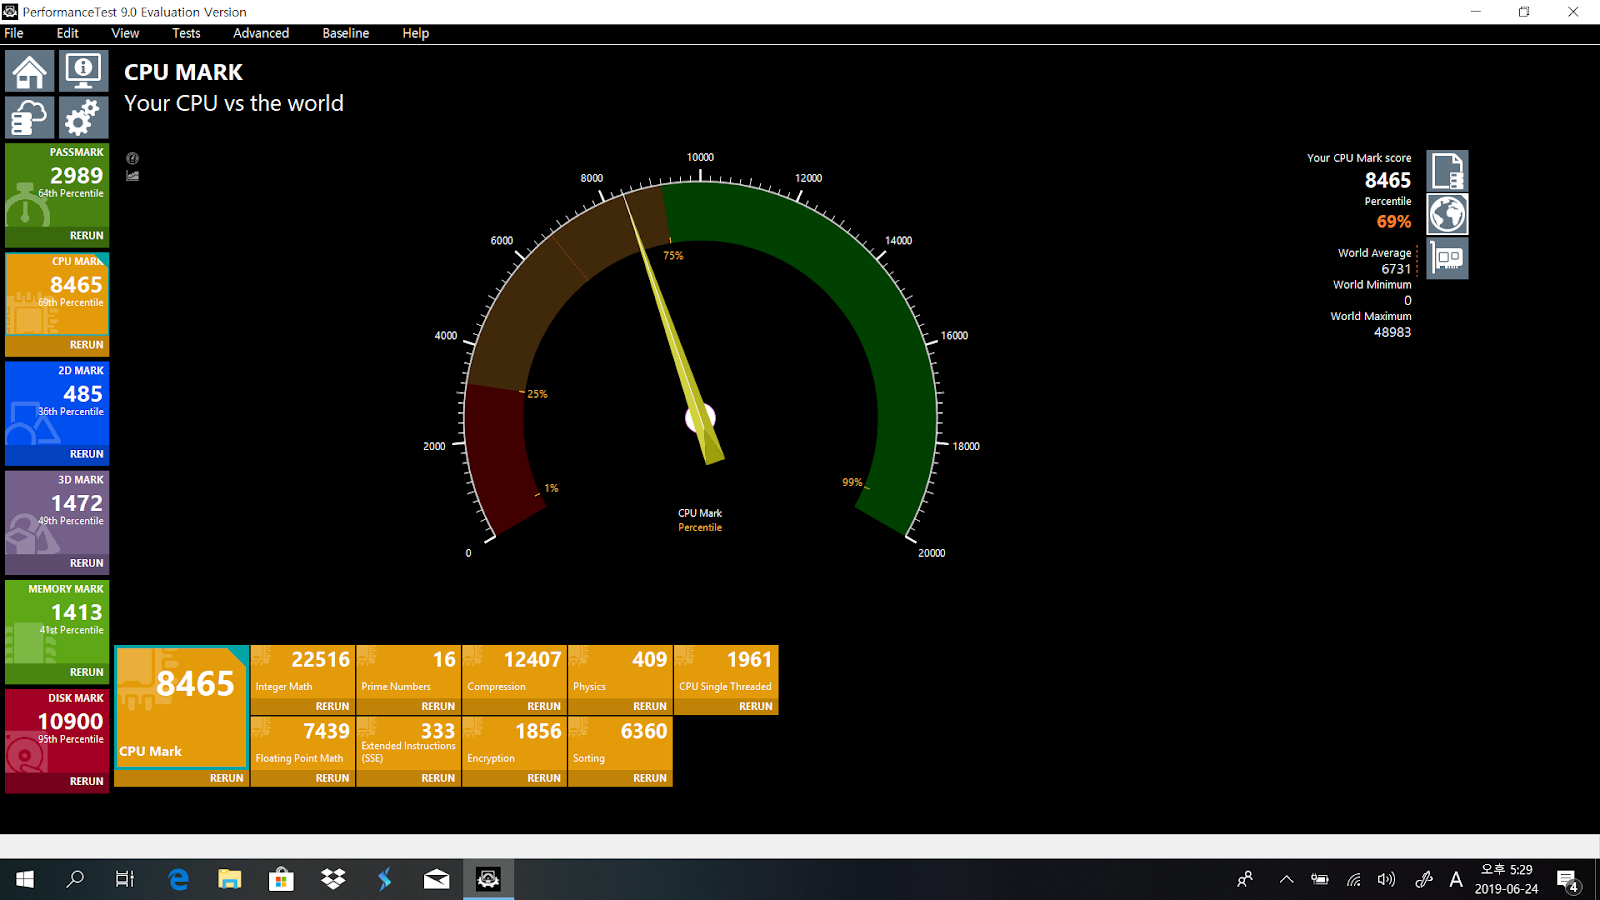Click the Sorting 6360 score
Viewport: 1600px width, 900px height.
(x=643, y=732)
